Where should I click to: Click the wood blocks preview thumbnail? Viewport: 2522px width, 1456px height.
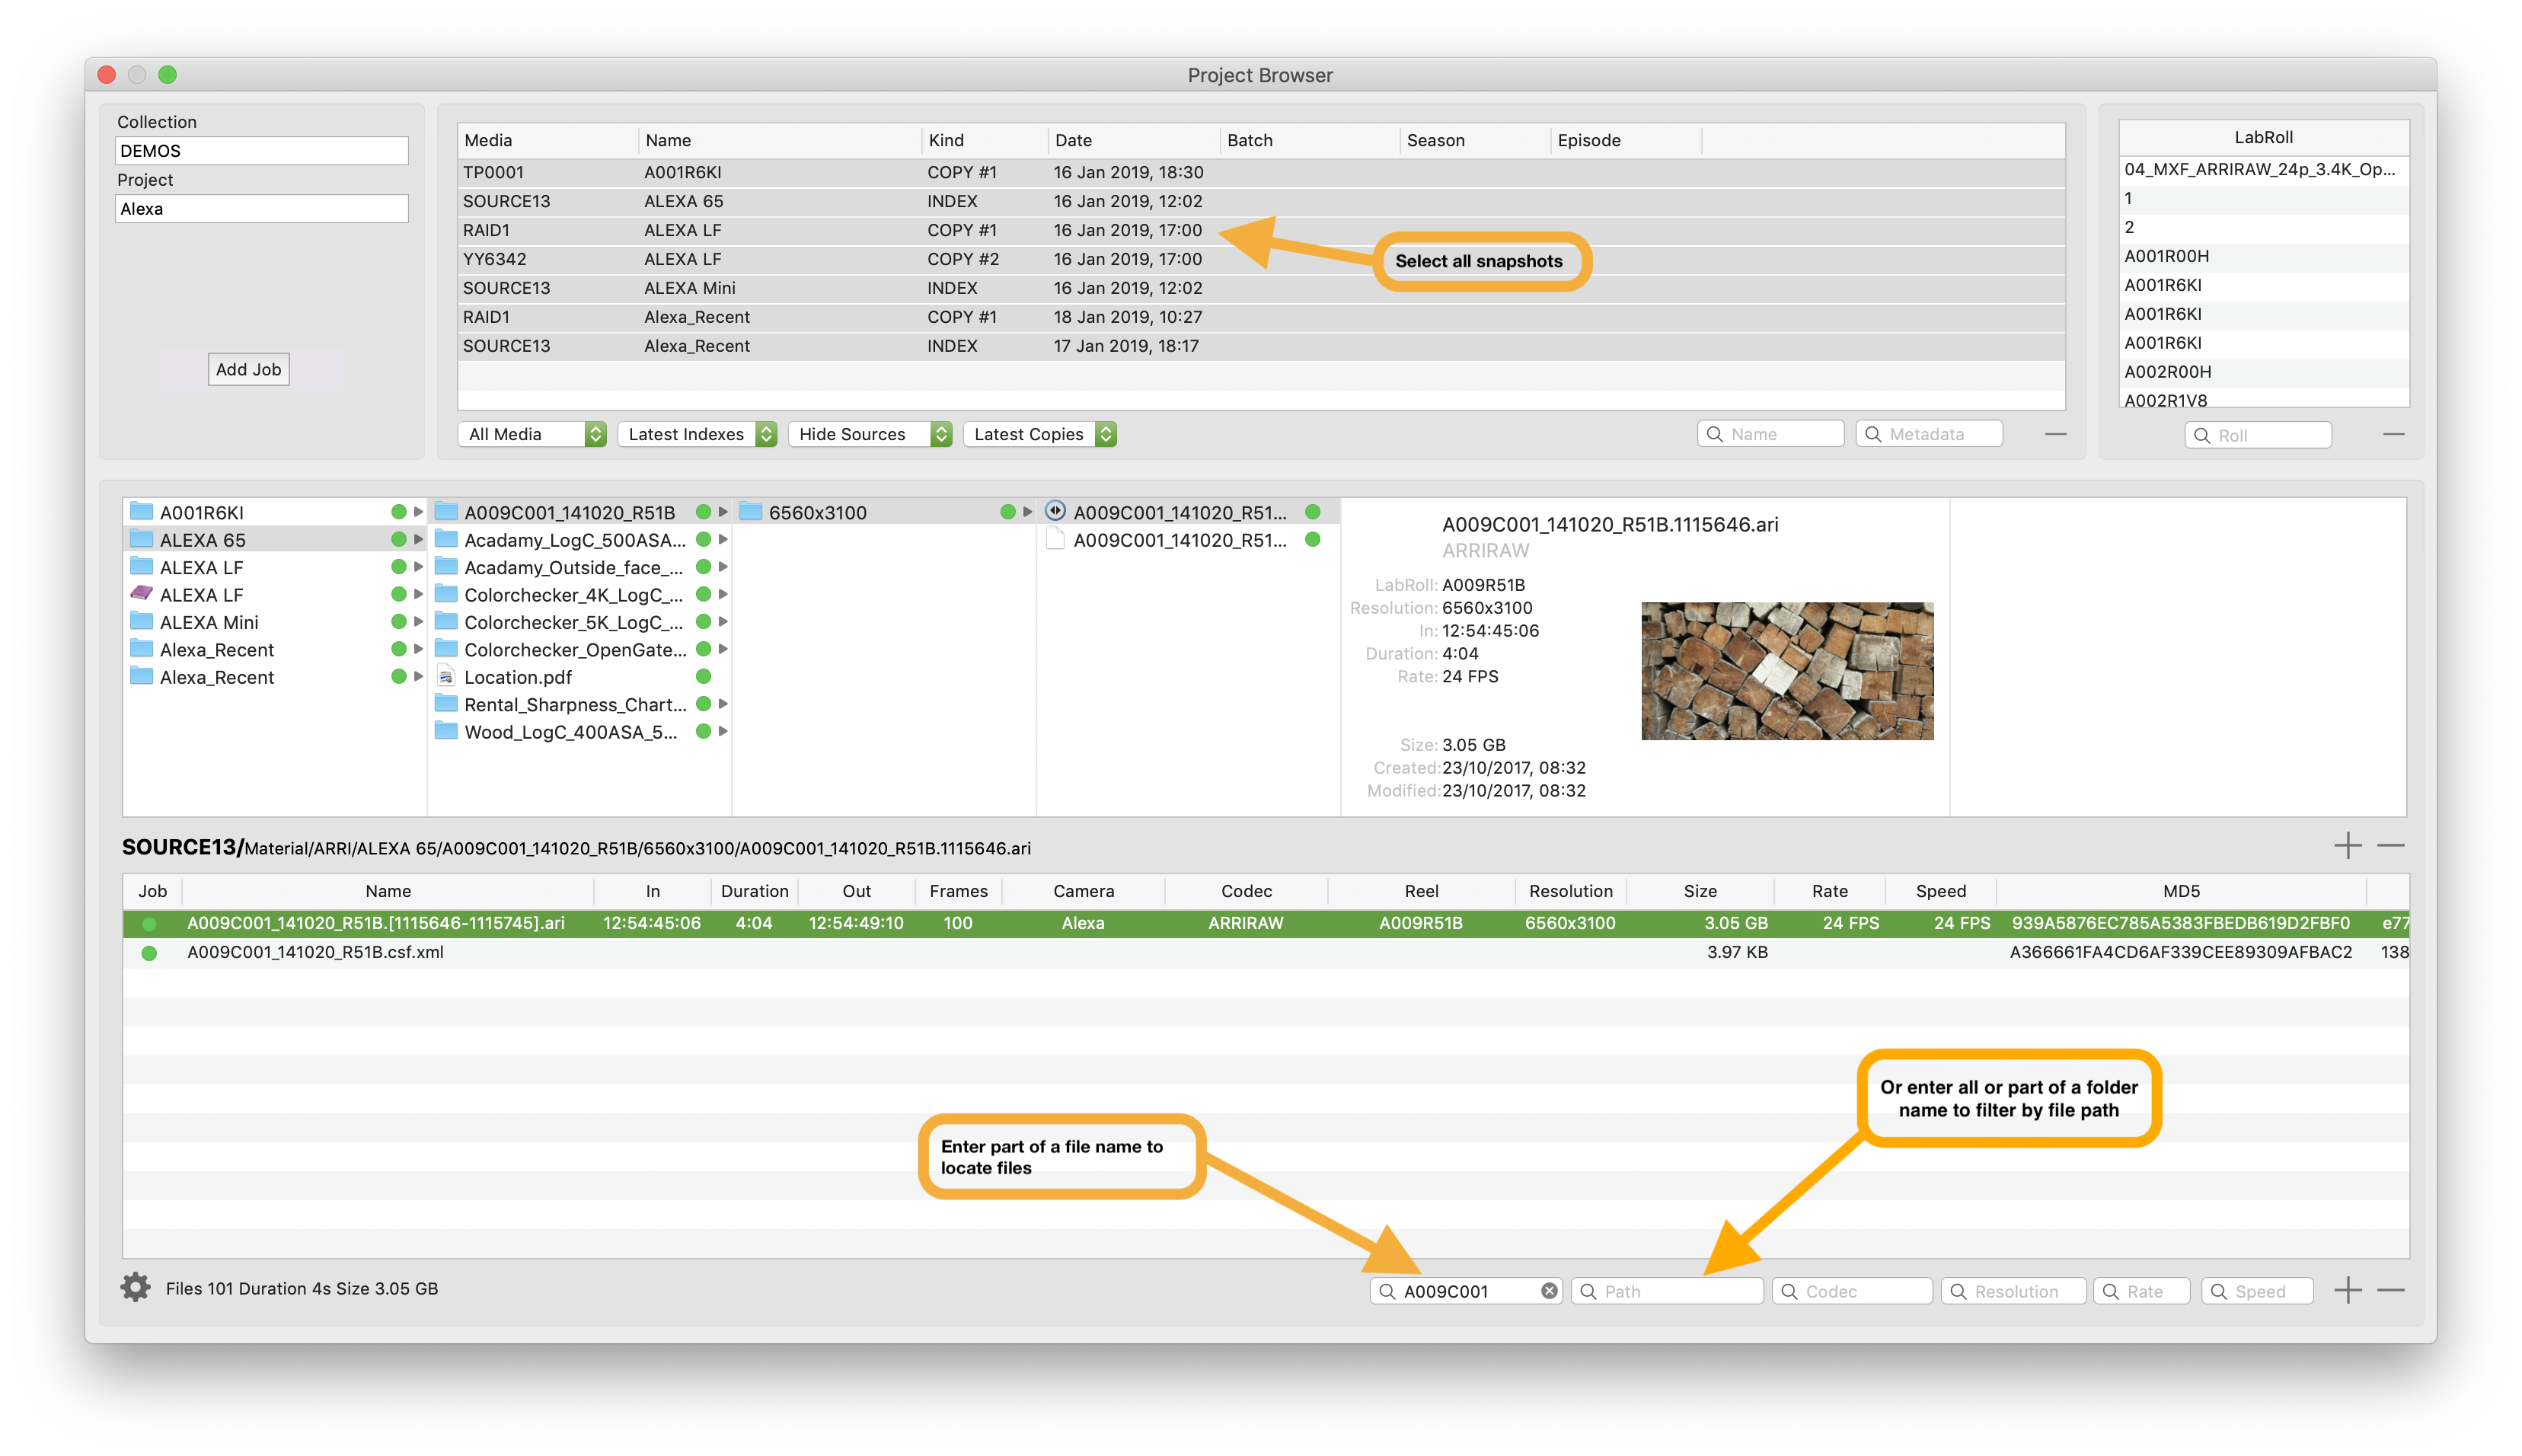(x=1786, y=671)
